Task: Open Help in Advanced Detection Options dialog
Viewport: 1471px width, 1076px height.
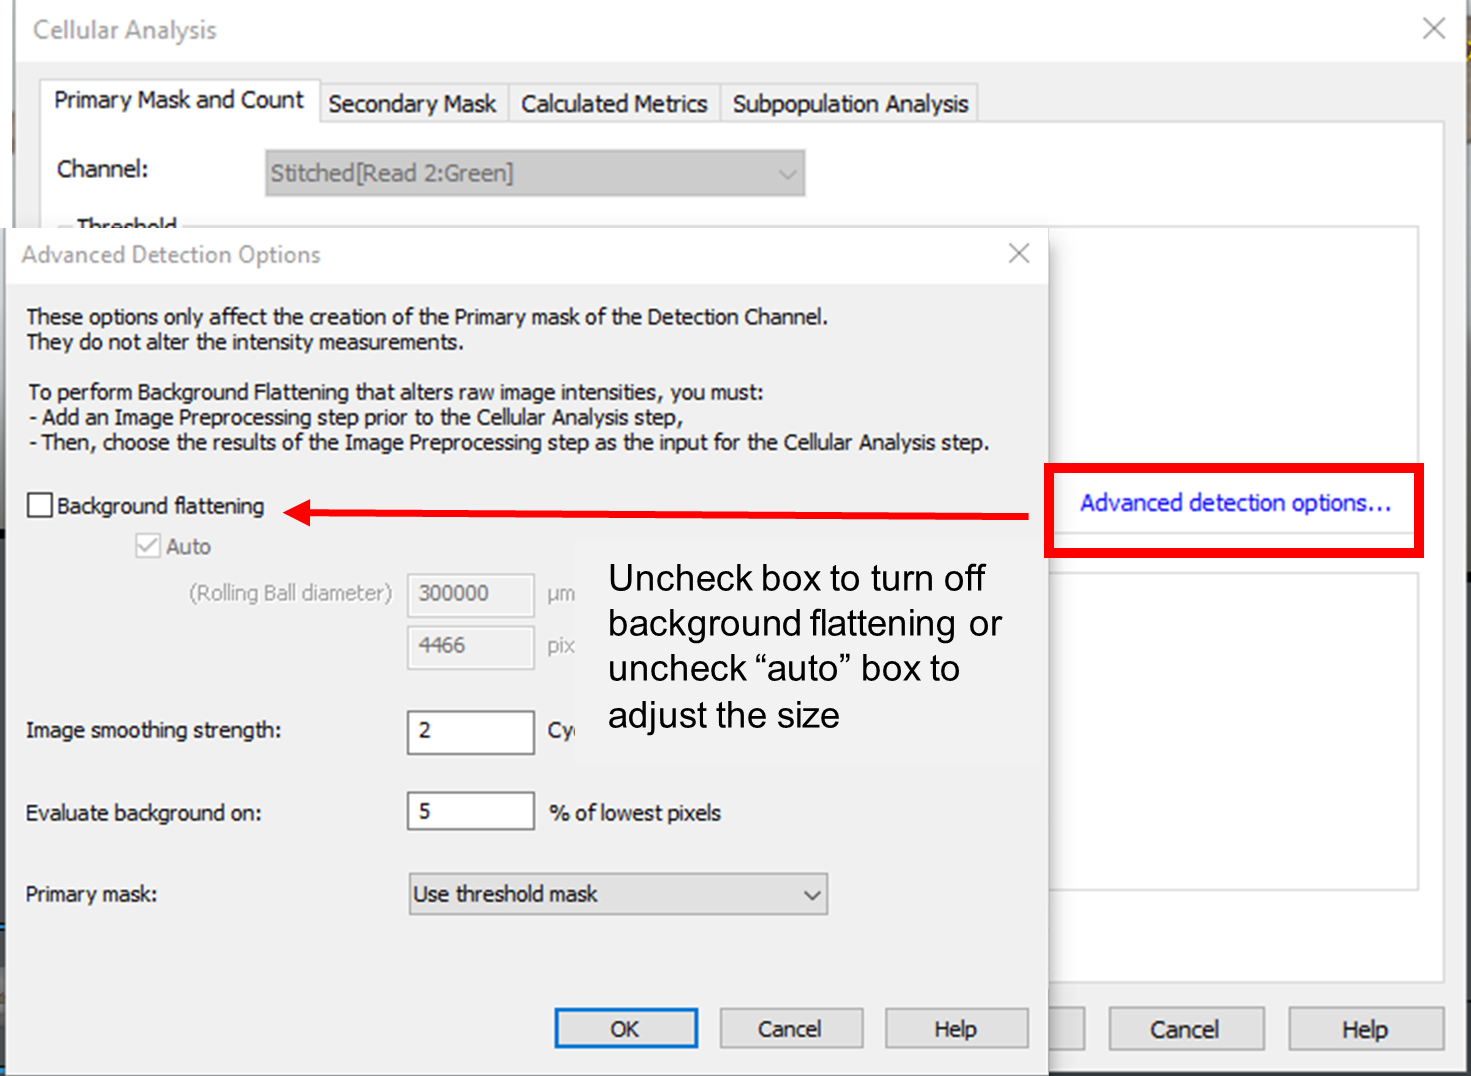Action: pos(956,1029)
